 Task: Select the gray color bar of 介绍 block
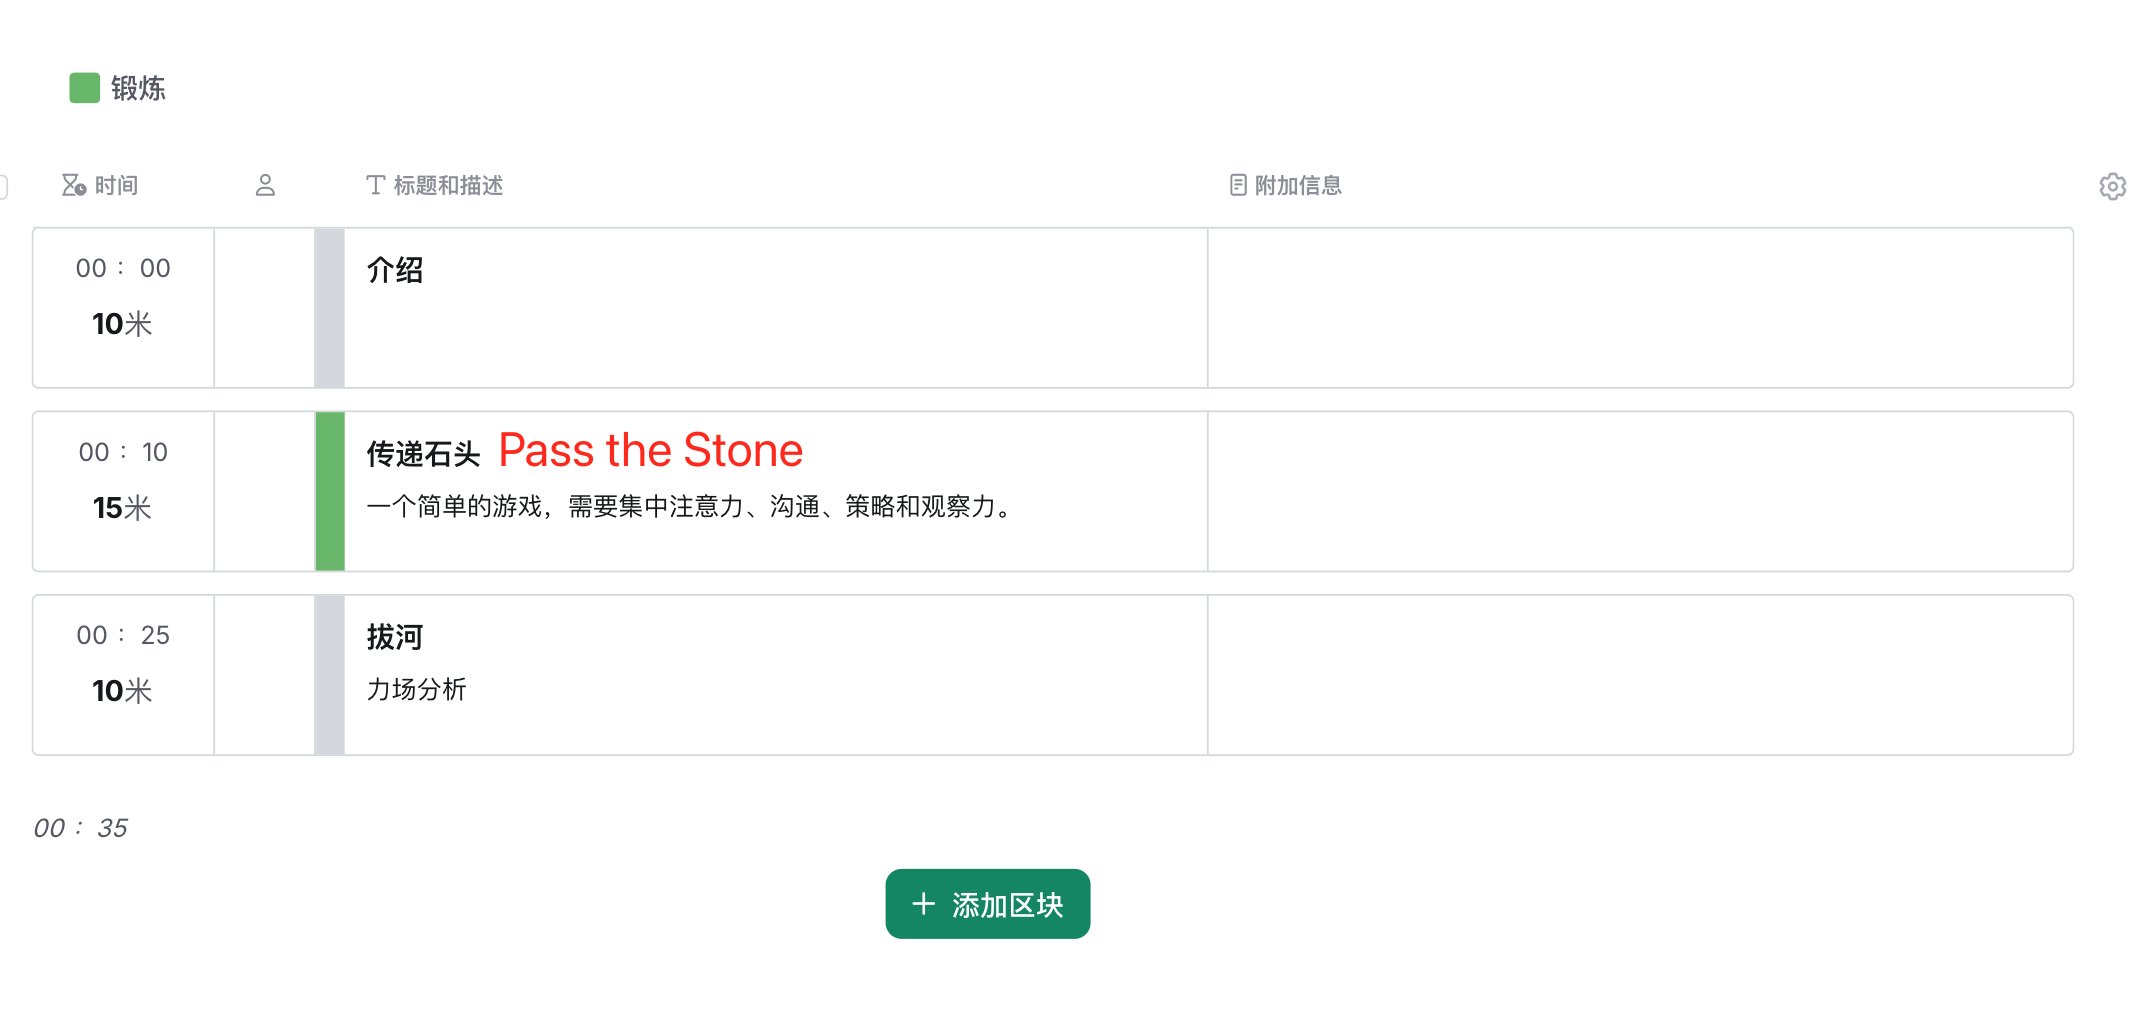point(330,308)
